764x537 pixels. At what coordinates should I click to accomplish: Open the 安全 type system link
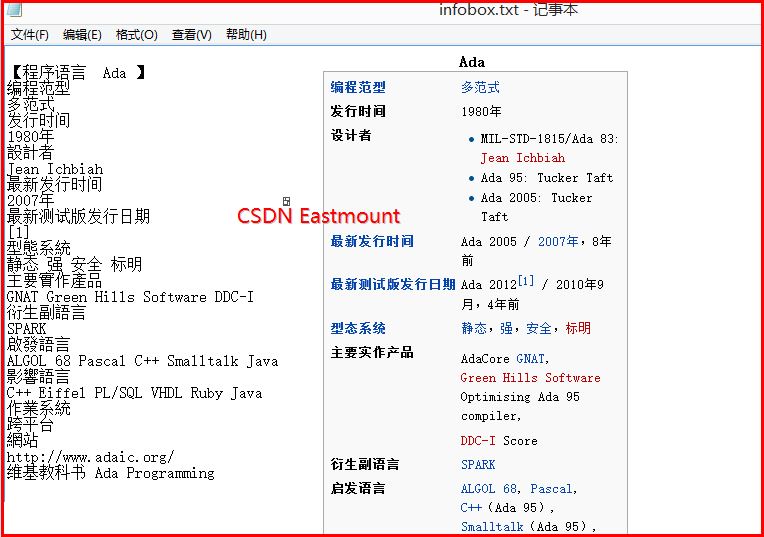pos(538,328)
